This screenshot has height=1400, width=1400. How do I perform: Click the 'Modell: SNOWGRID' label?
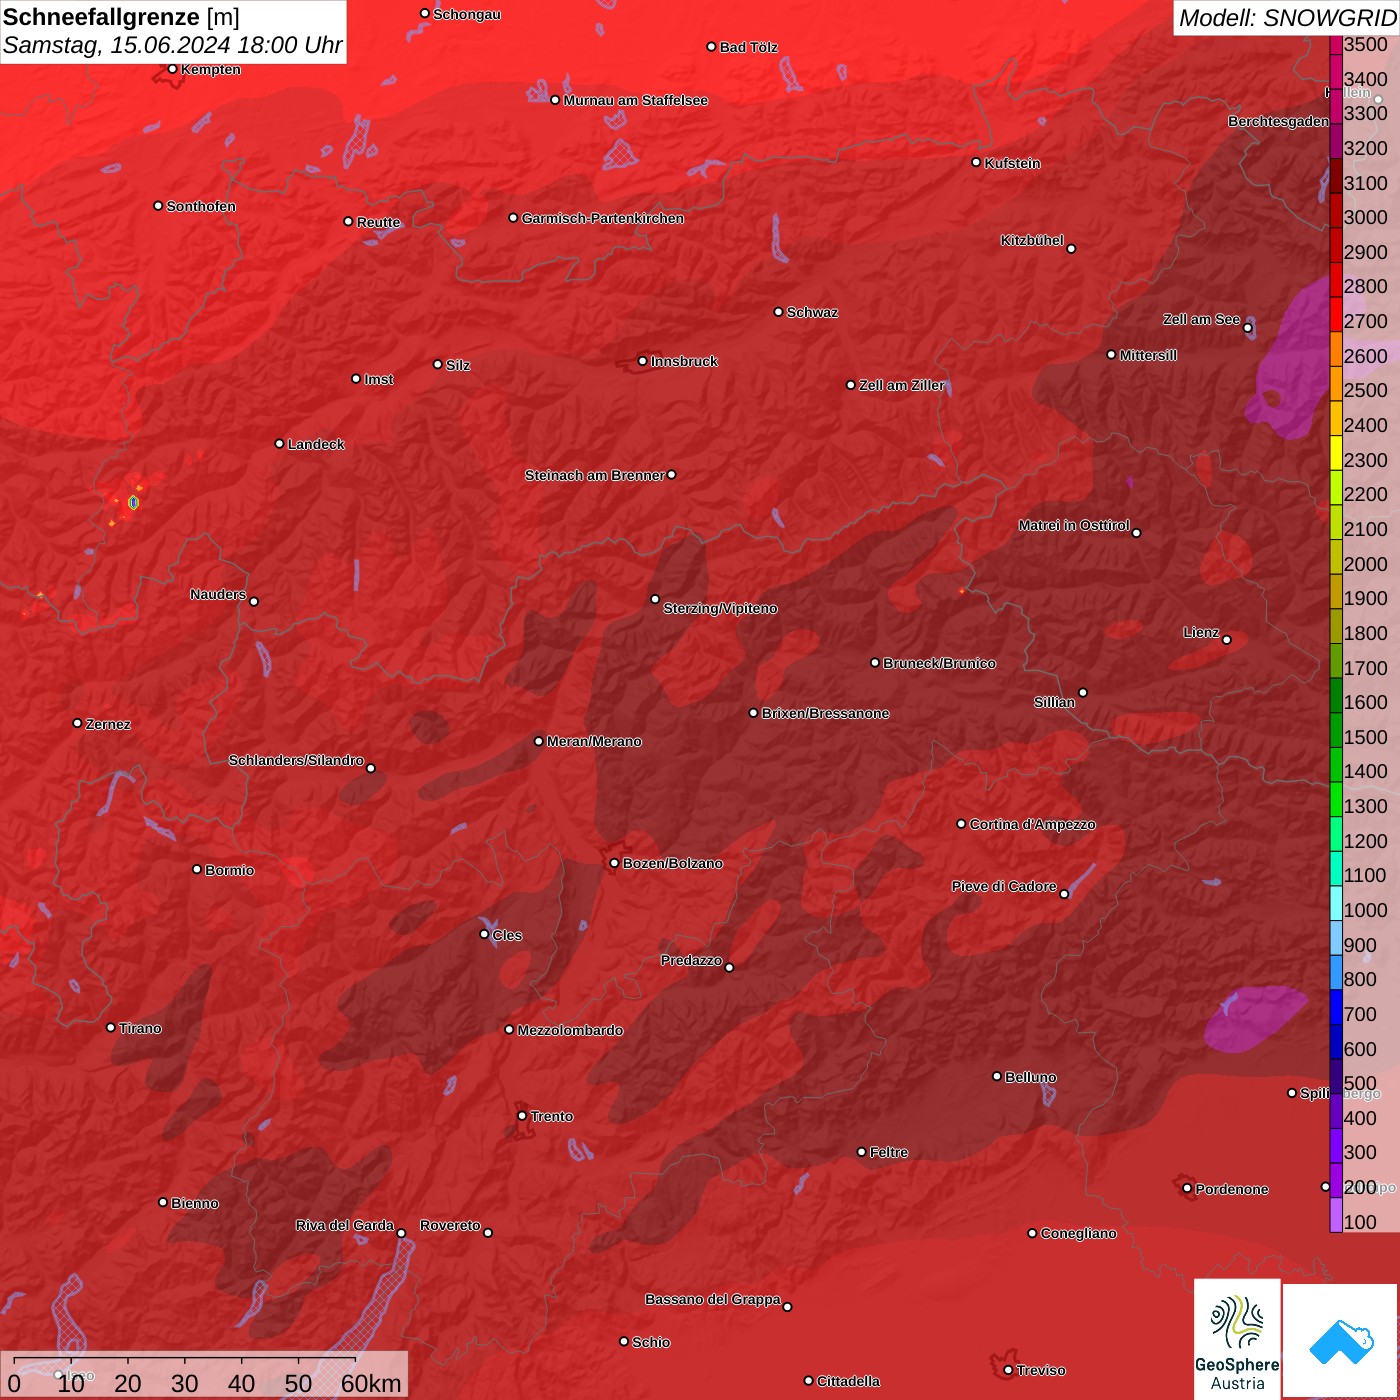click(1287, 18)
